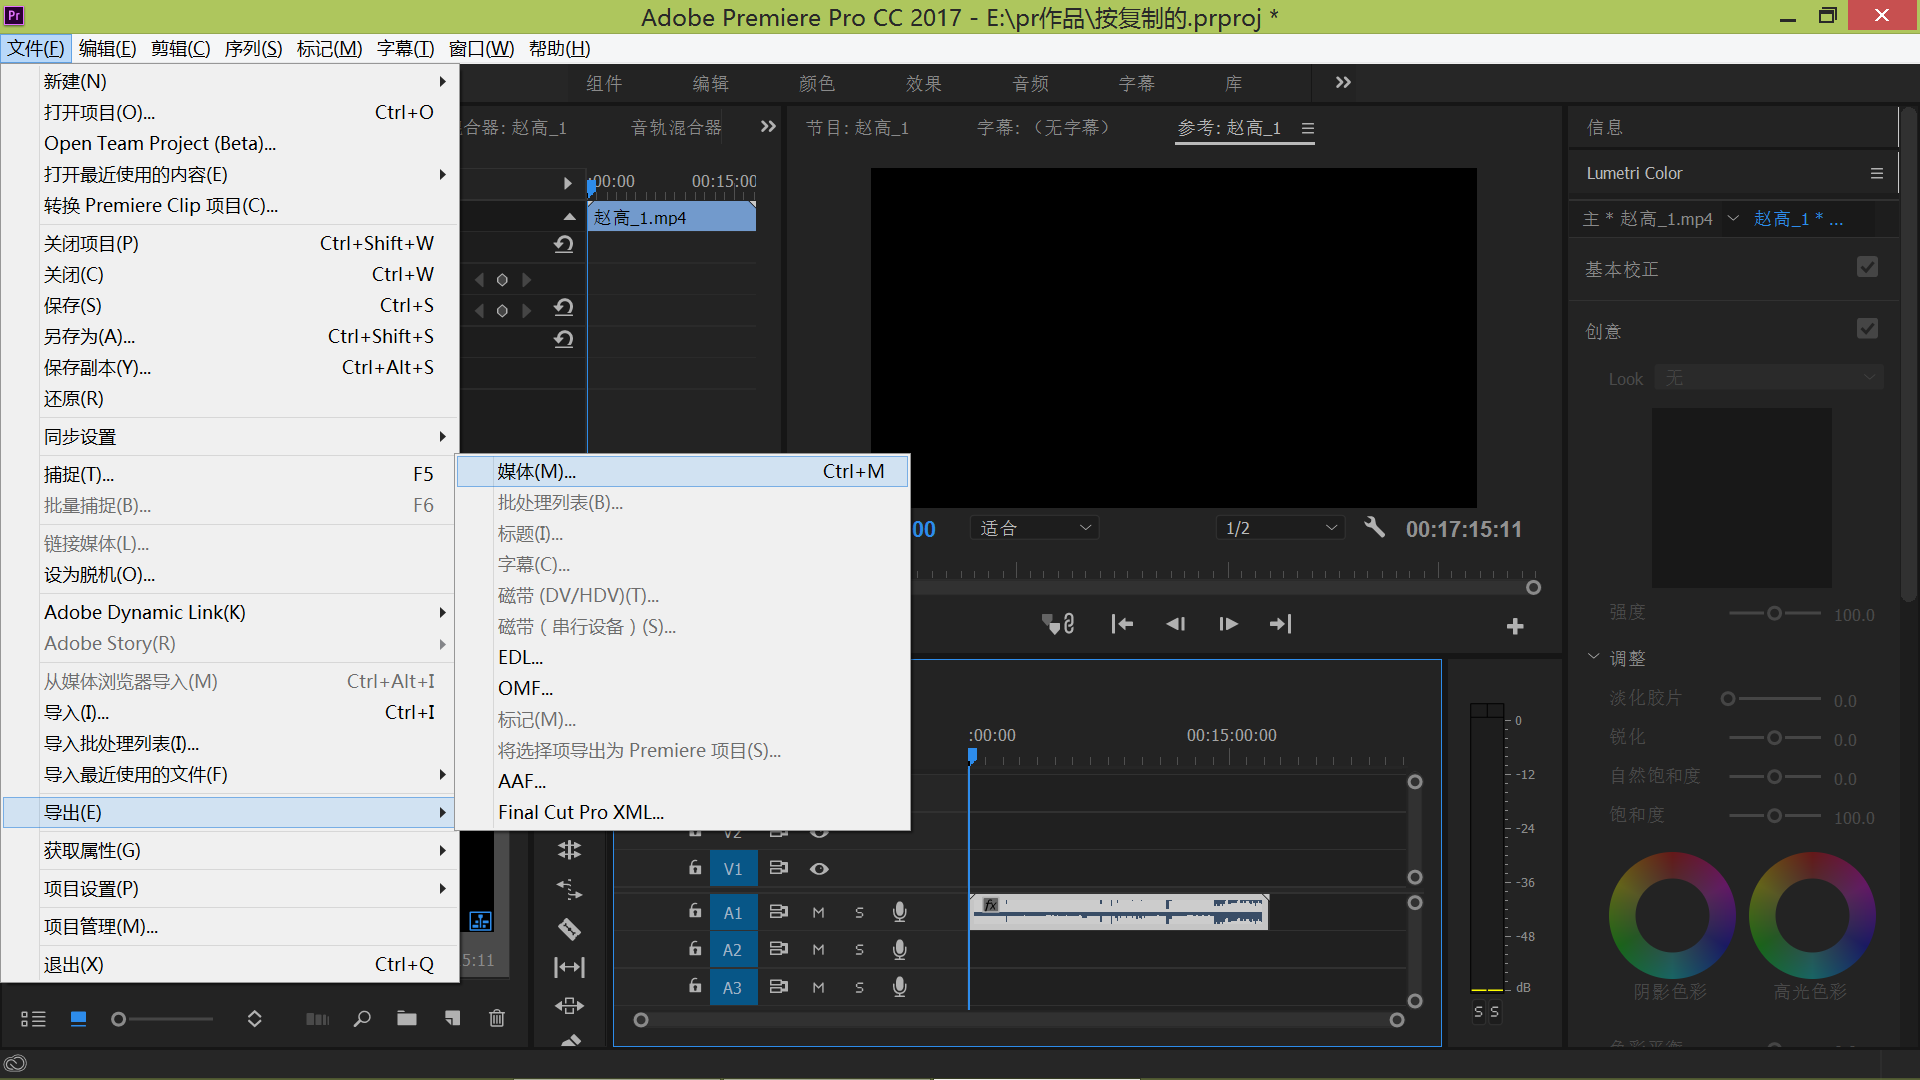Viewport: 1920px width, 1080px height.
Task: Create a new bin with folder icon
Action: pyautogui.click(x=407, y=1019)
